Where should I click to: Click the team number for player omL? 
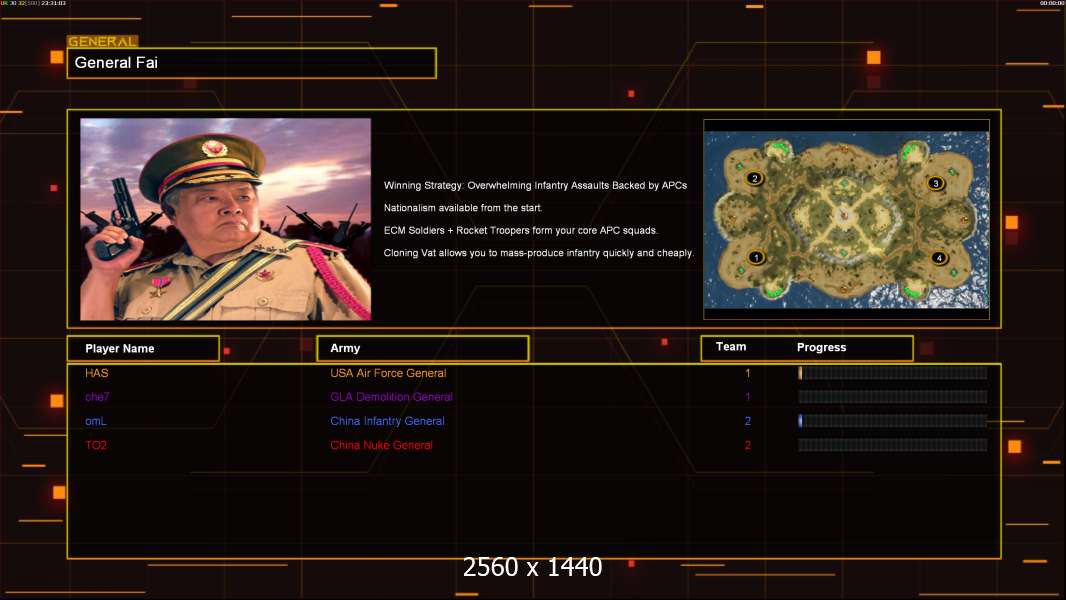click(748, 421)
